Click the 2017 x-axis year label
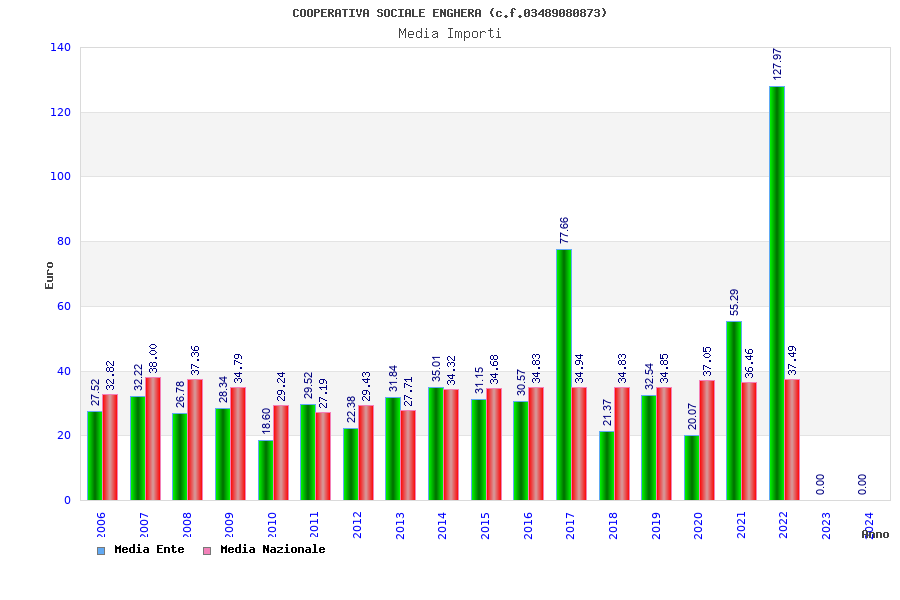This screenshot has width=900, height=600. click(x=570, y=525)
